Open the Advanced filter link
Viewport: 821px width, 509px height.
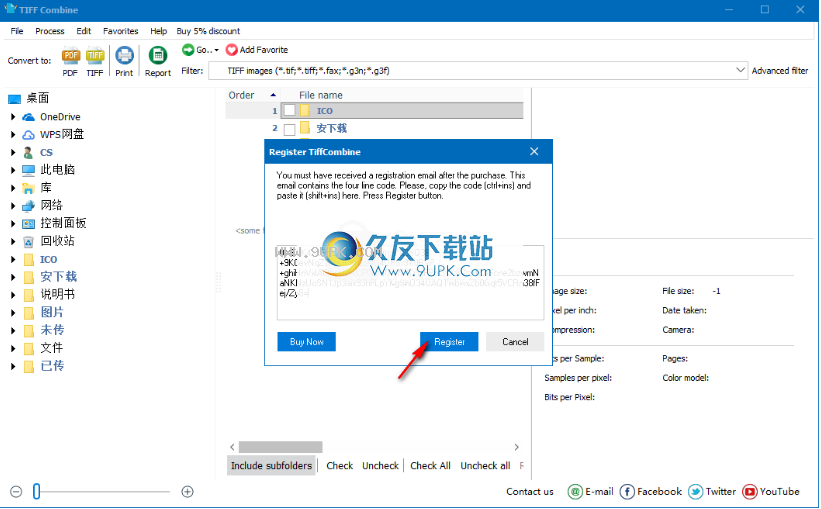point(780,71)
